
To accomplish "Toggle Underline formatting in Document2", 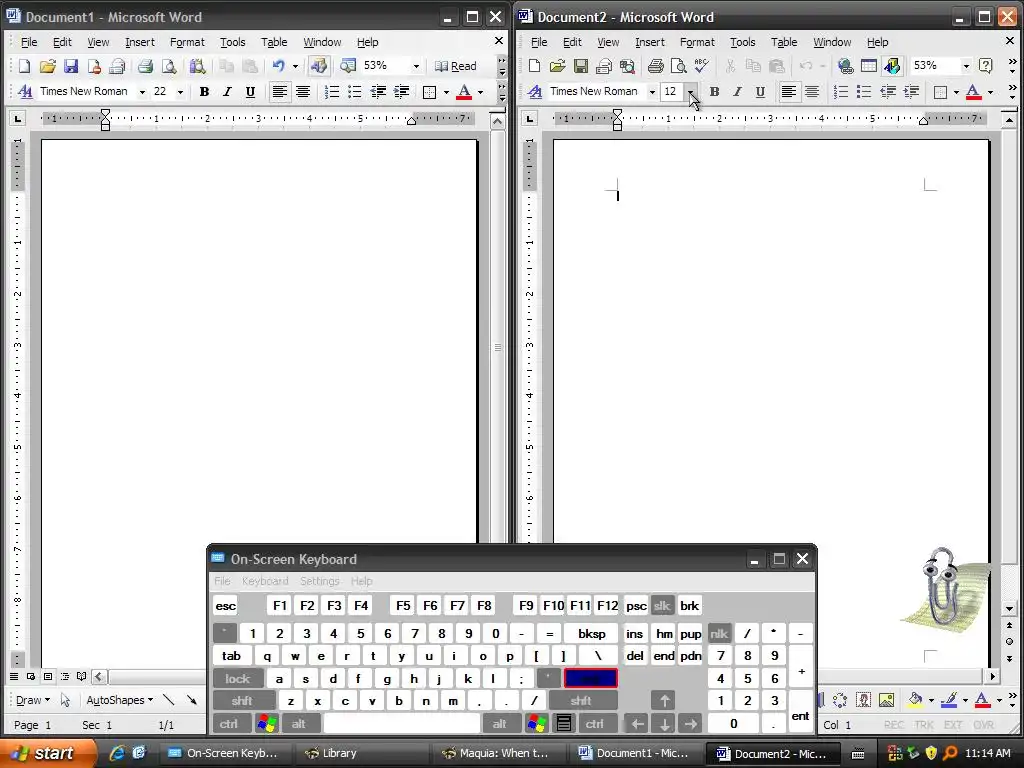I will [760, 91].
